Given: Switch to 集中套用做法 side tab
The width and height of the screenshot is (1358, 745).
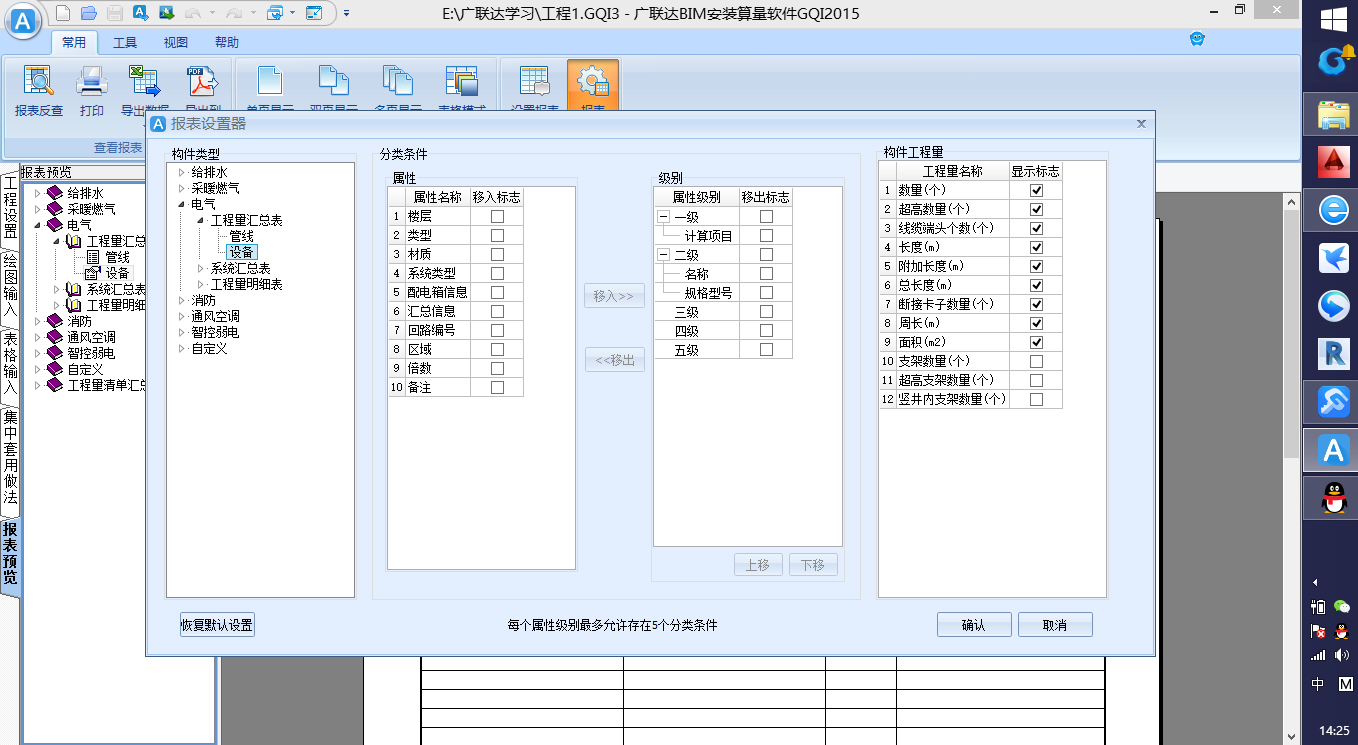Looking at the screenshot, I should (10, 458).
